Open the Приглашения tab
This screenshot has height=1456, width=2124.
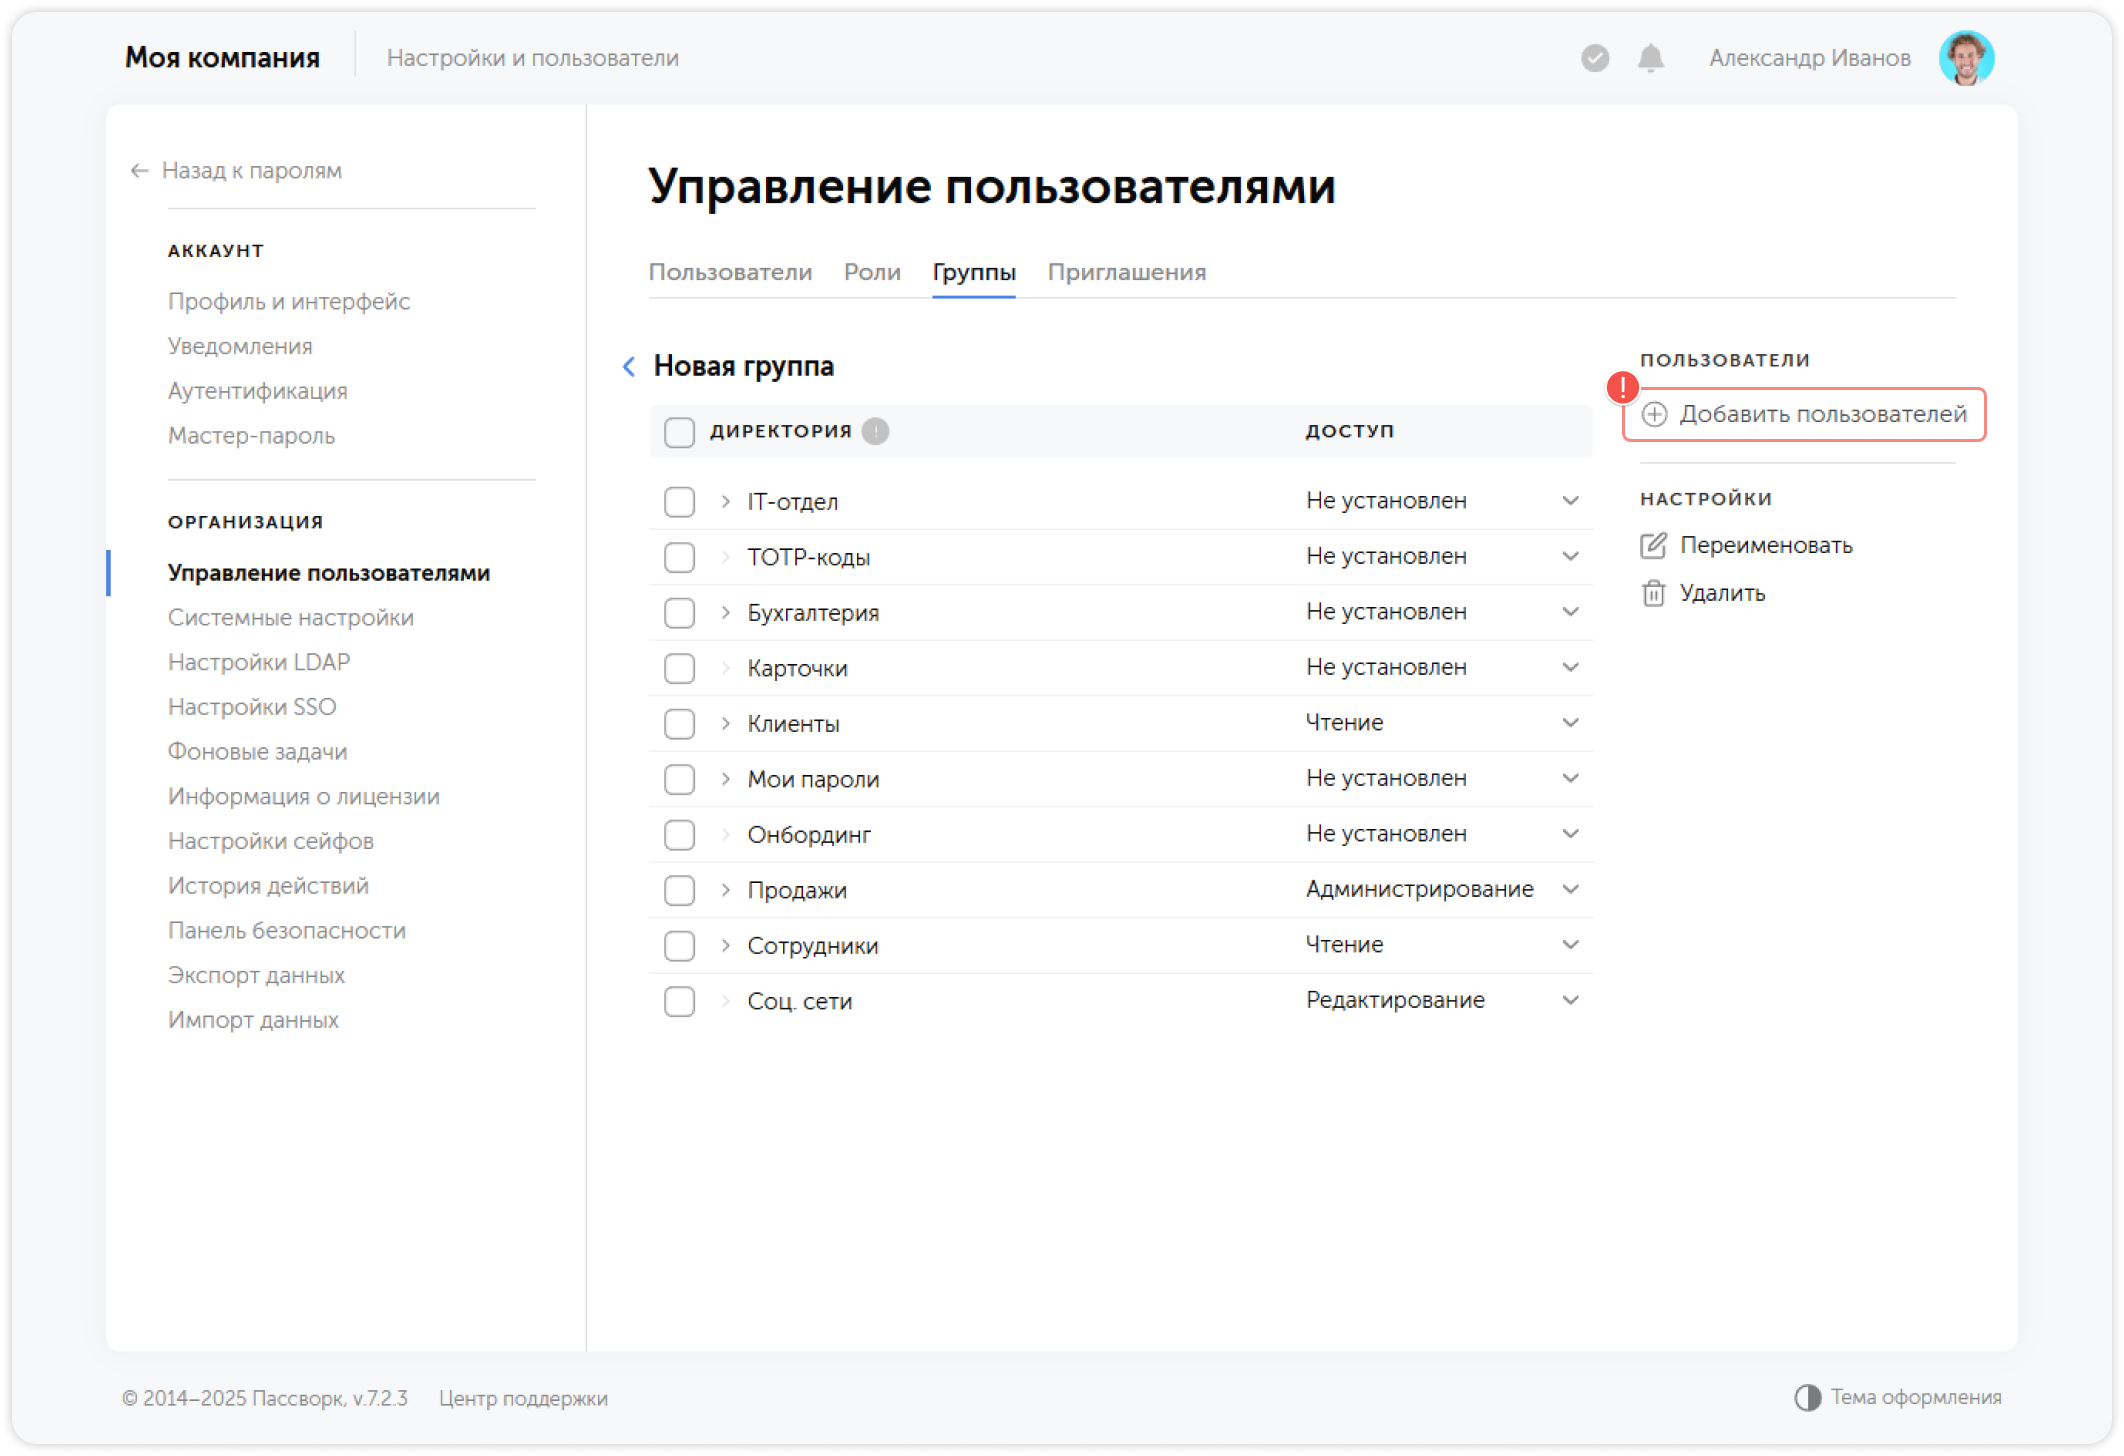(x=1127, y=272)
